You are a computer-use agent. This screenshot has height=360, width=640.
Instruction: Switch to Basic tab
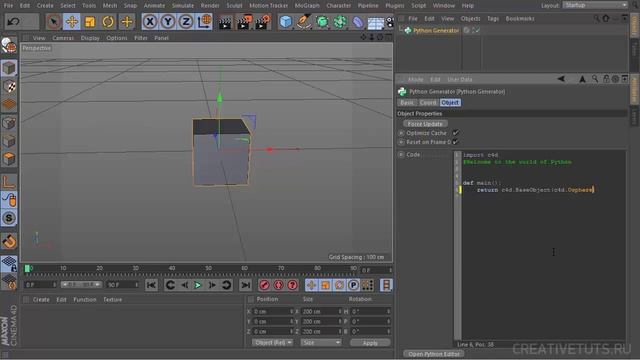click(x=407, y=103)
